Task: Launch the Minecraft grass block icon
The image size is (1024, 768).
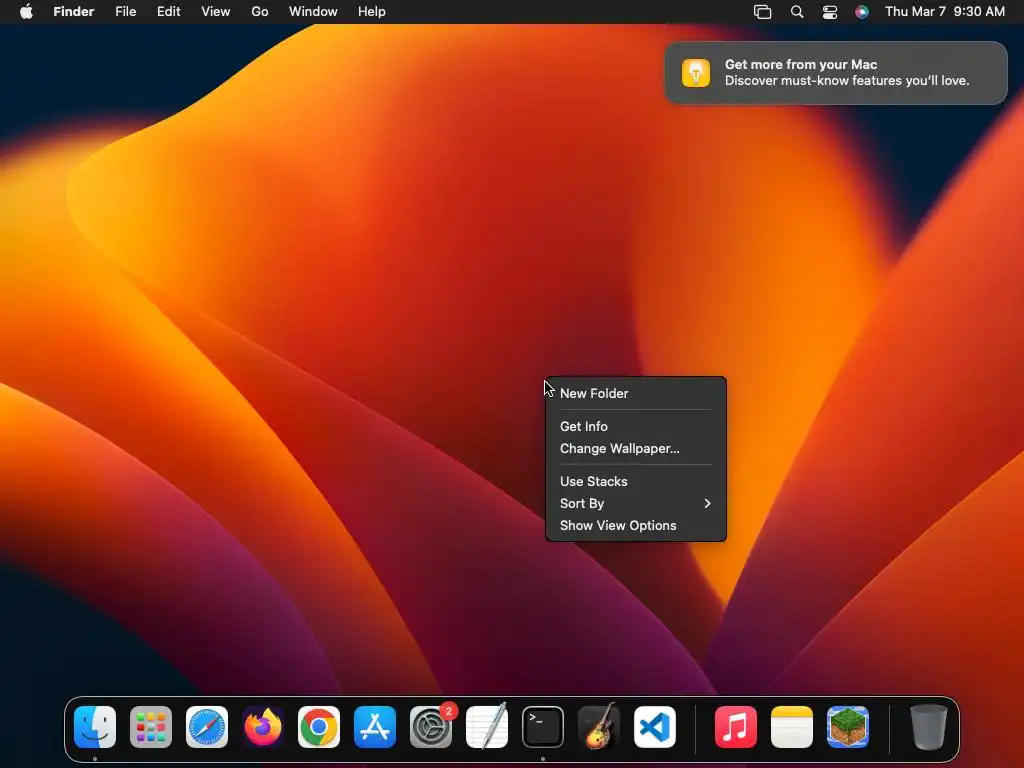Action: tap(848, 726)
